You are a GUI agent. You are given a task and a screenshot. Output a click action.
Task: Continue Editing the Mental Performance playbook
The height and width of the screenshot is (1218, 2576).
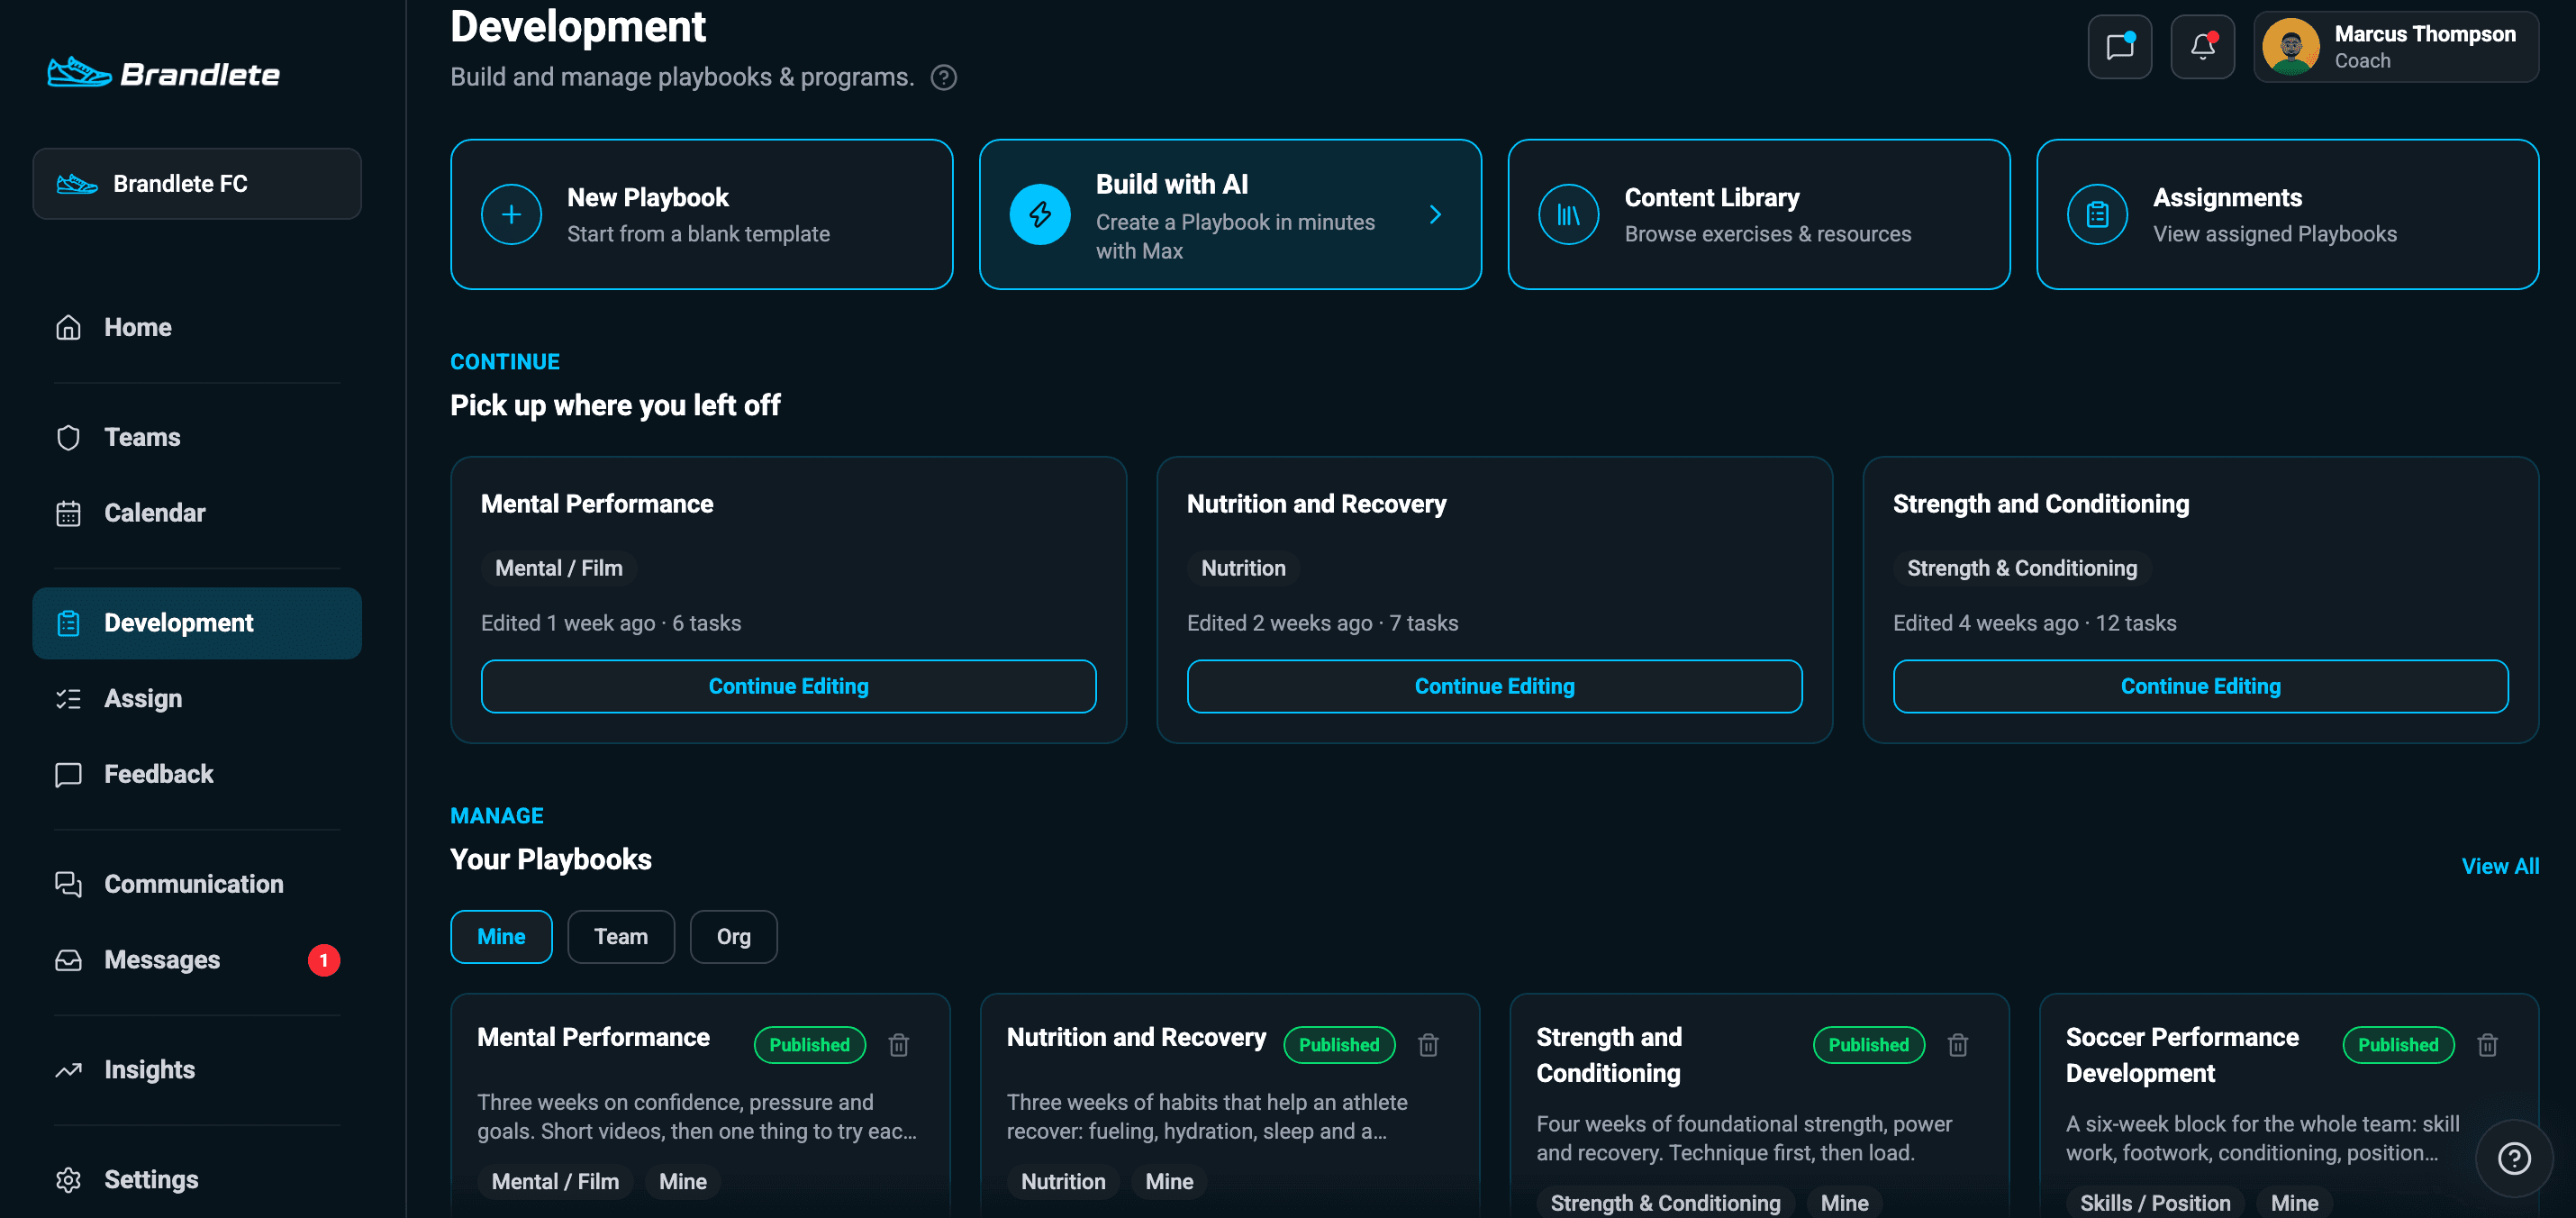coord(788,686)
